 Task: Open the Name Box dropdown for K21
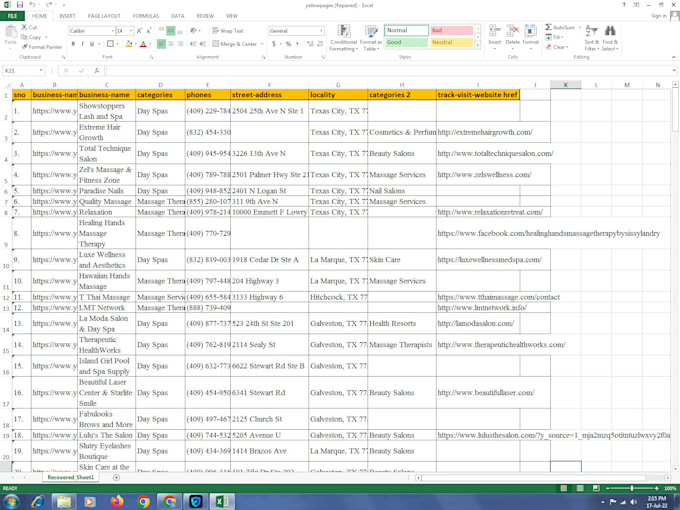tap(41, 70)
